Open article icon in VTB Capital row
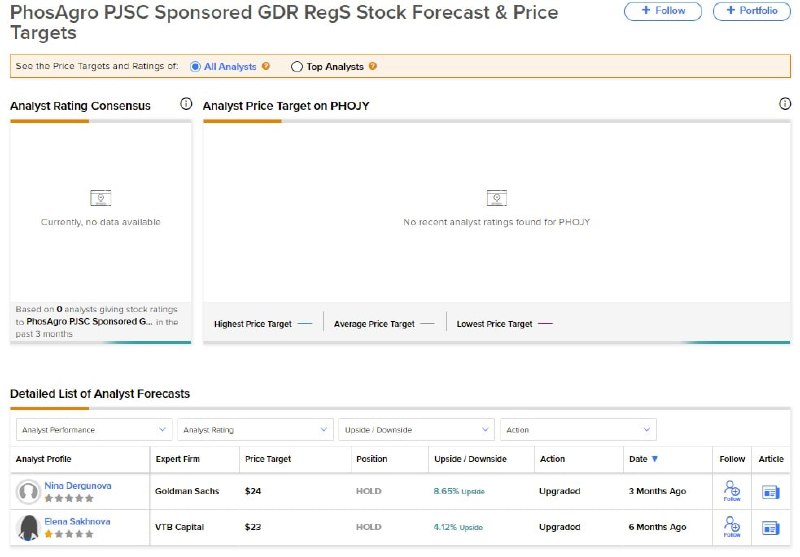800x557 pixels. [x=770, y=528]
